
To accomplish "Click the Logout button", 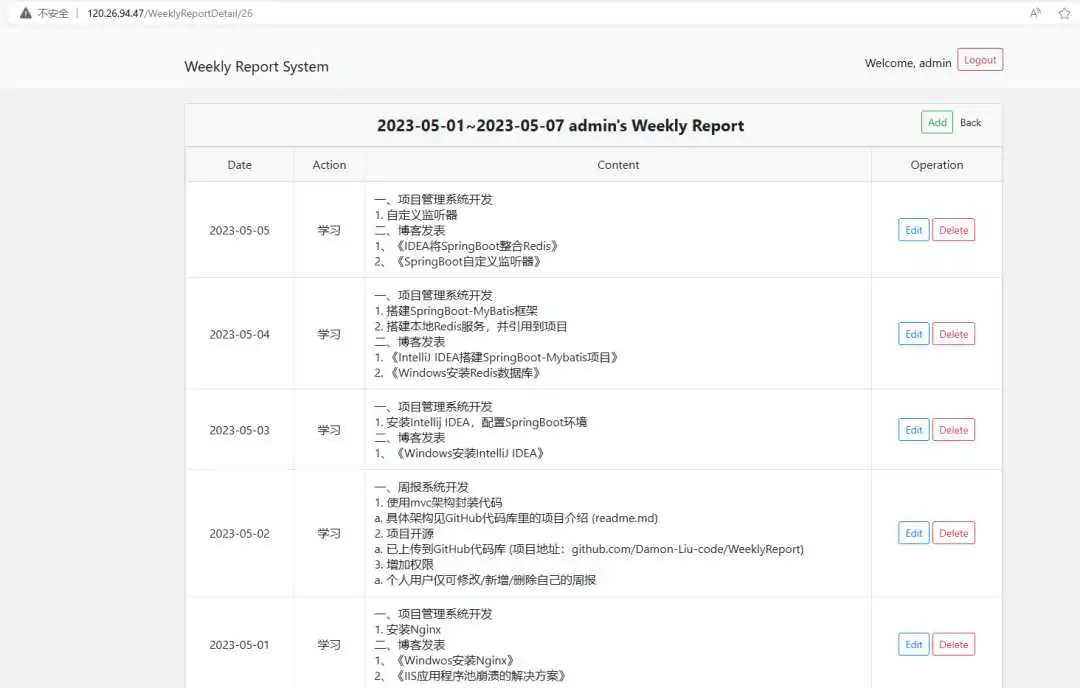I will click(x=979, y=60).
